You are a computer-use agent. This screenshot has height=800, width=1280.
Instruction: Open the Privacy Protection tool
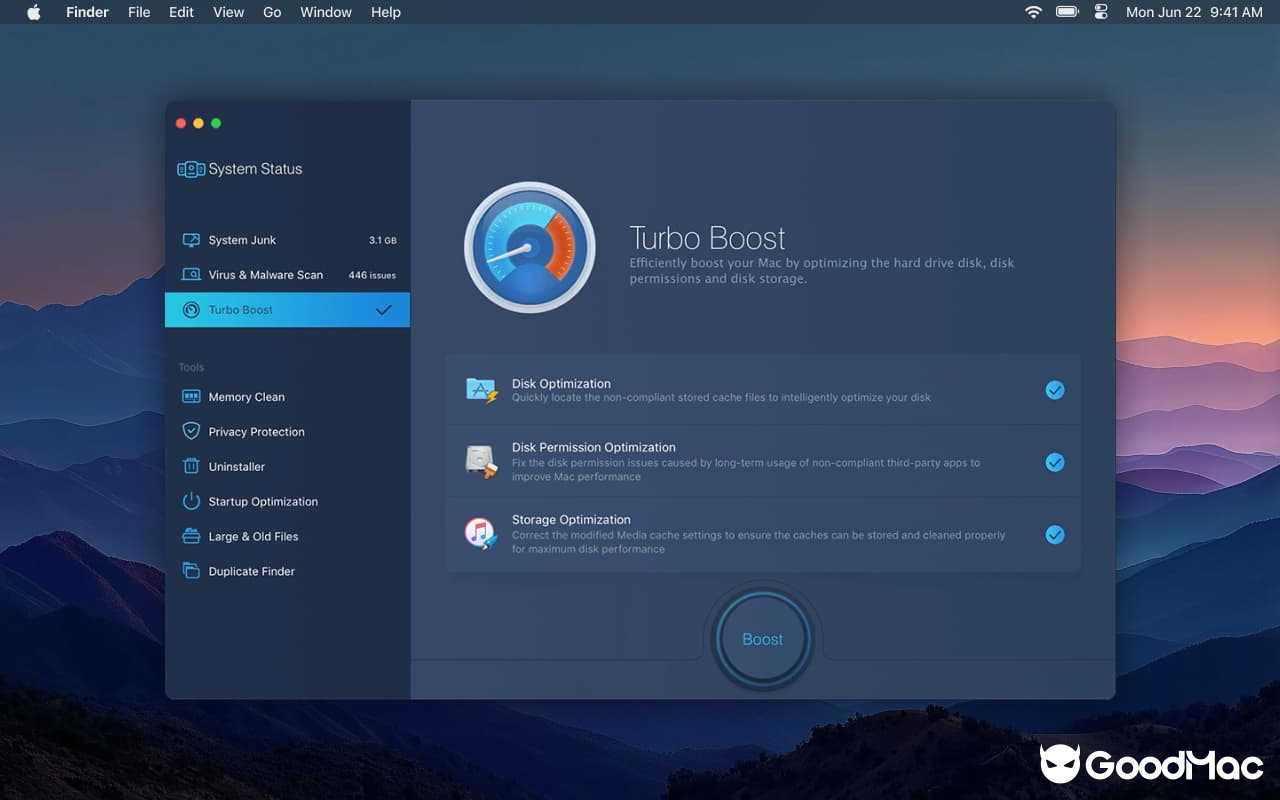pos(288,432)
